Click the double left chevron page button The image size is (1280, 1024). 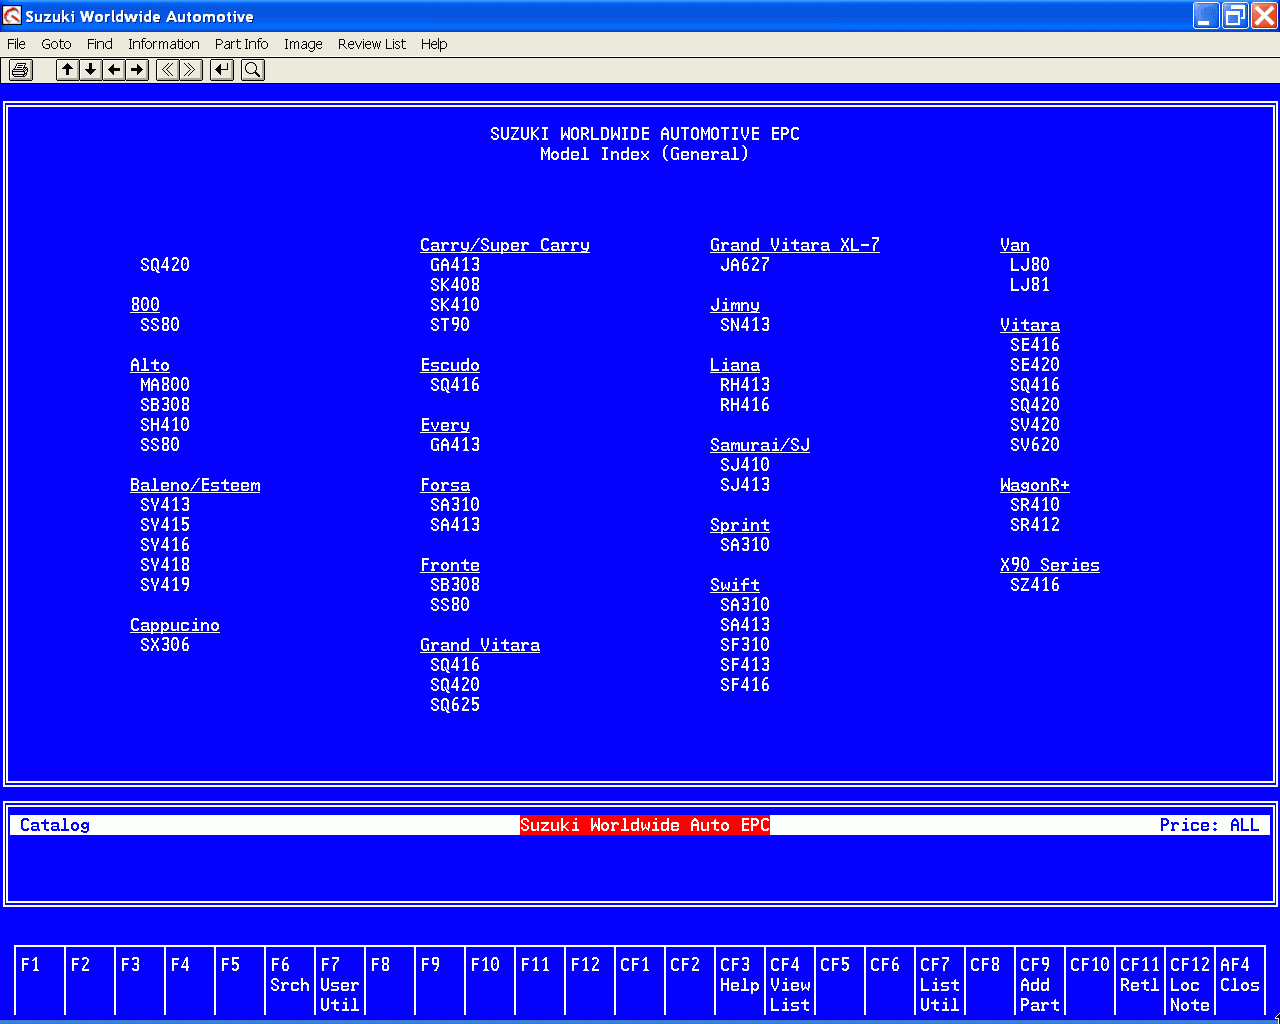click(x=168, y=70)
